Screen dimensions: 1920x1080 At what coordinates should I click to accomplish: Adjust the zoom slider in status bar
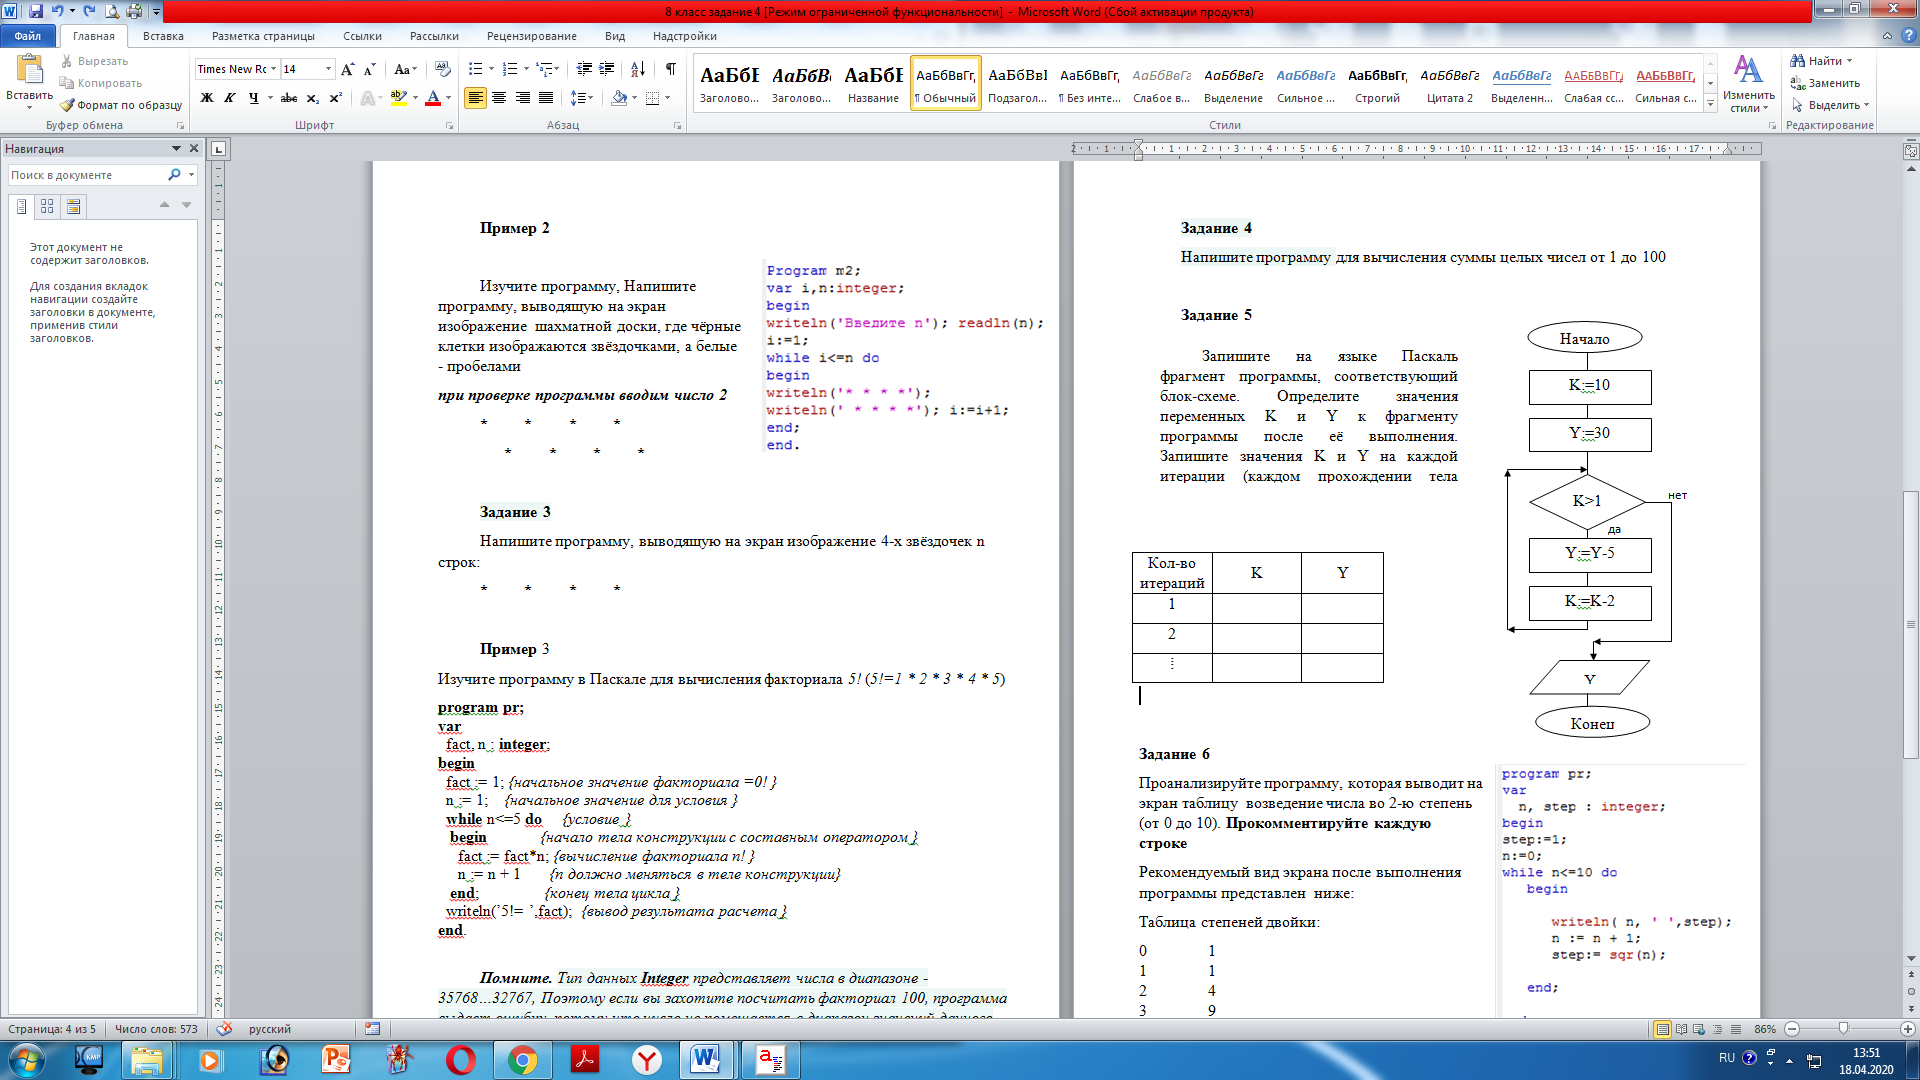pos(1843,1029)
